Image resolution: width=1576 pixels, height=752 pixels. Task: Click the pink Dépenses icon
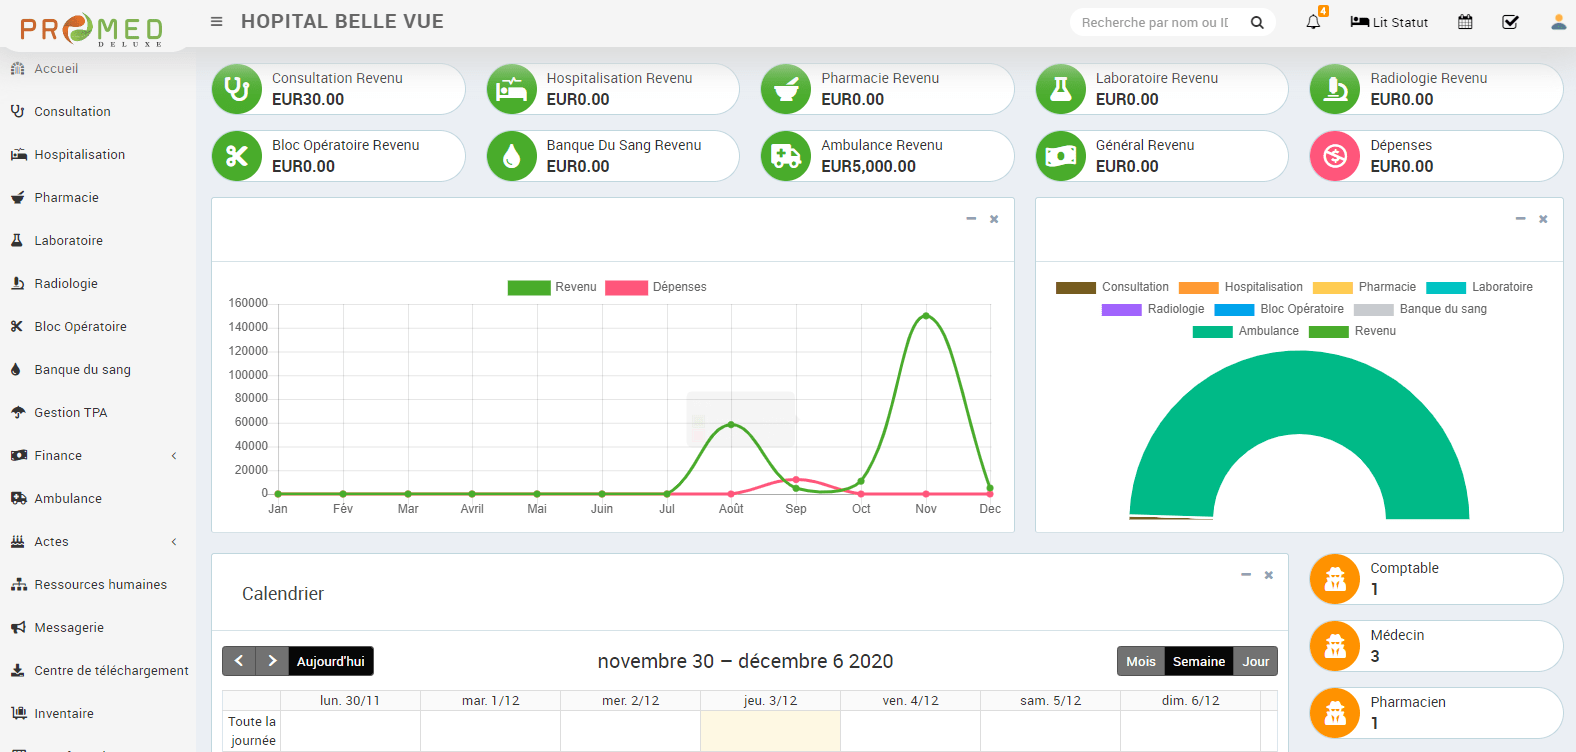click(x=1335, y=156)
